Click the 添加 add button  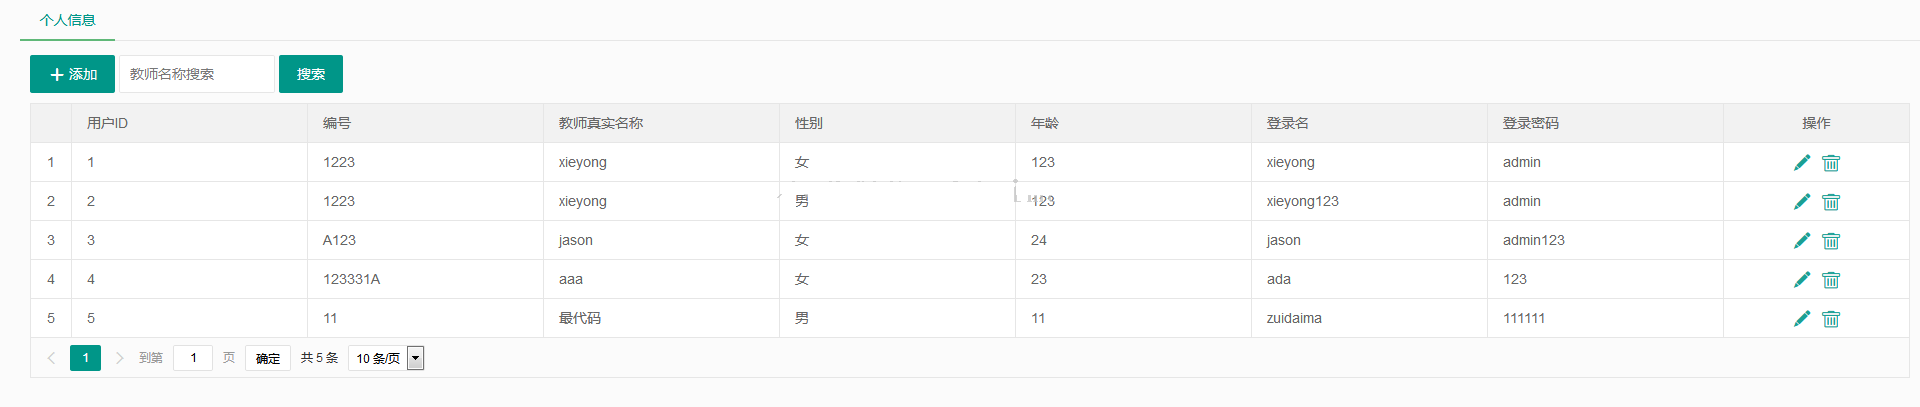72,74
